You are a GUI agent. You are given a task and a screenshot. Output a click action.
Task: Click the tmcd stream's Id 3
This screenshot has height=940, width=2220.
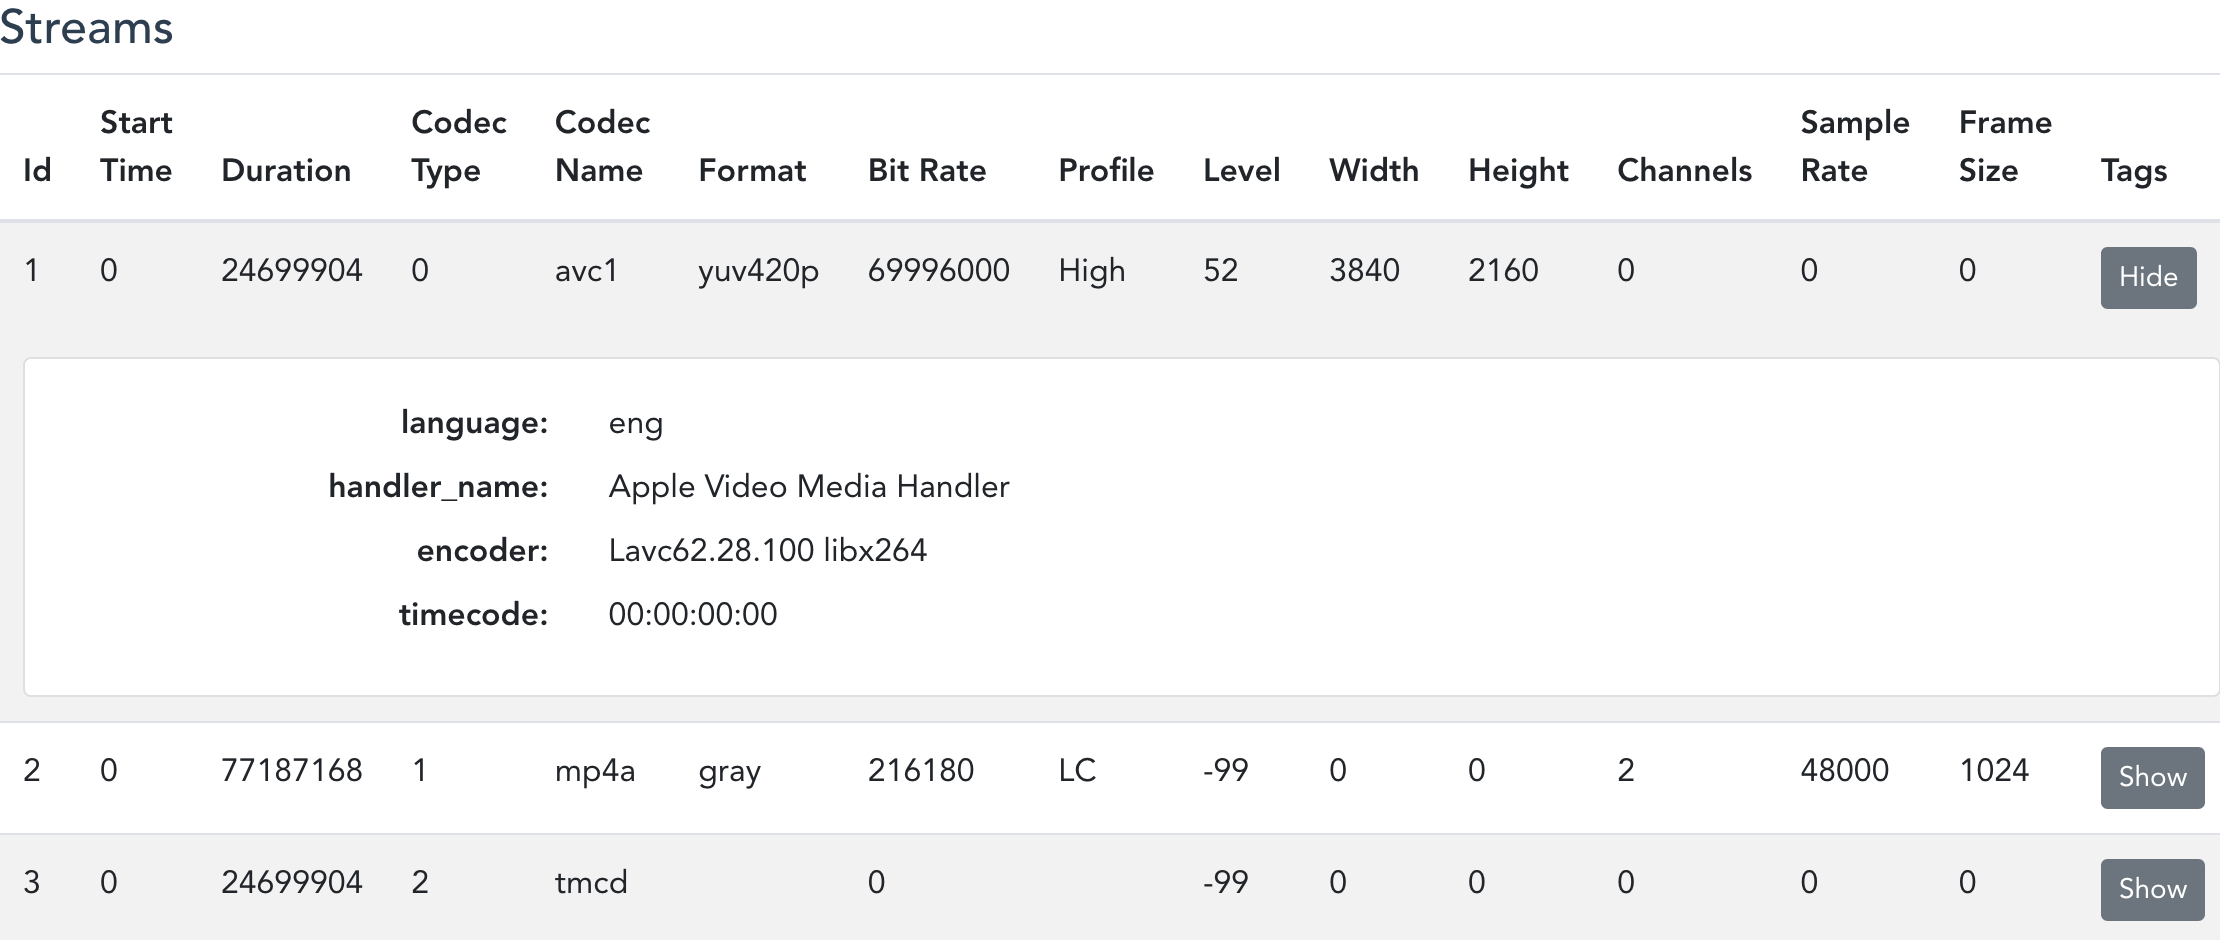pyautogui.click(x=32, y=882)
